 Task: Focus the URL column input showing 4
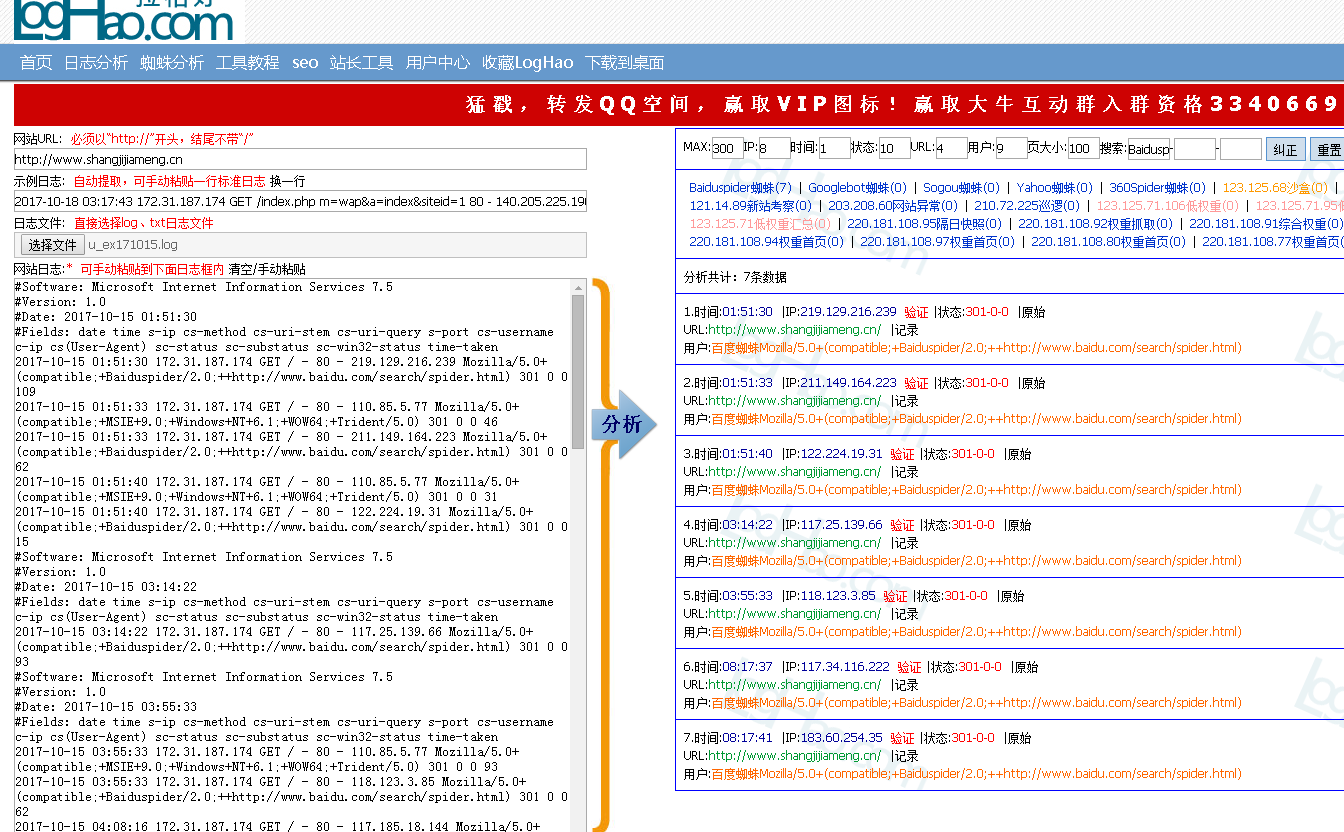tap(951, 148)
